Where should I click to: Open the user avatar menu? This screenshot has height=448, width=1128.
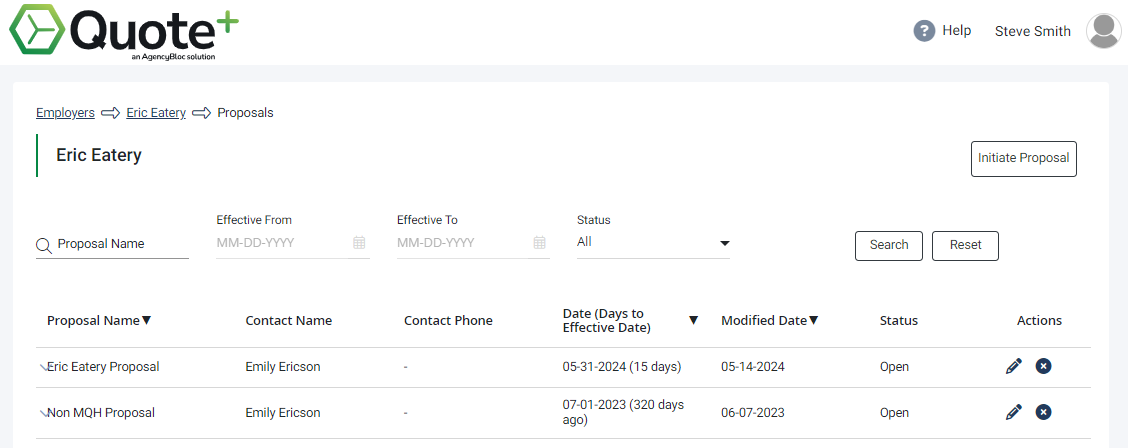click(1104, 31)
